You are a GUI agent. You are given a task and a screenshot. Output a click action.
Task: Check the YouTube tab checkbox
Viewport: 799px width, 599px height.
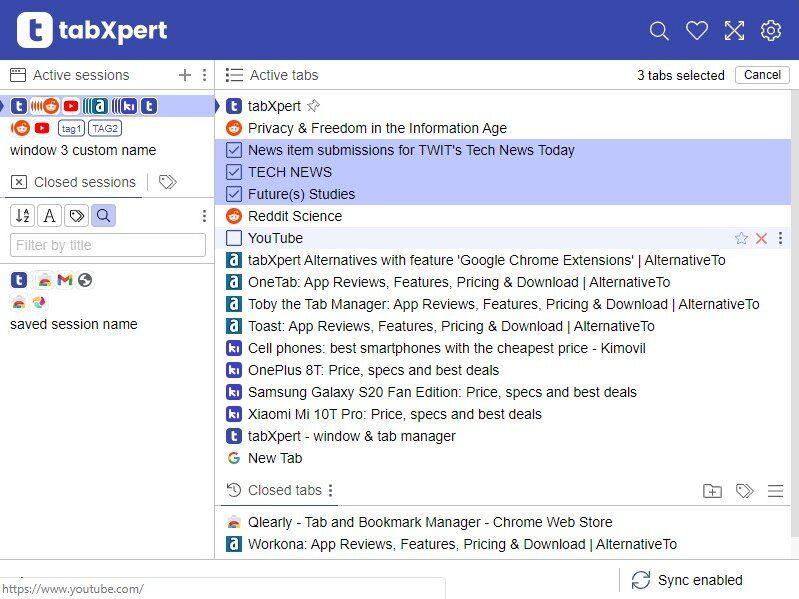tap(234, 238)
